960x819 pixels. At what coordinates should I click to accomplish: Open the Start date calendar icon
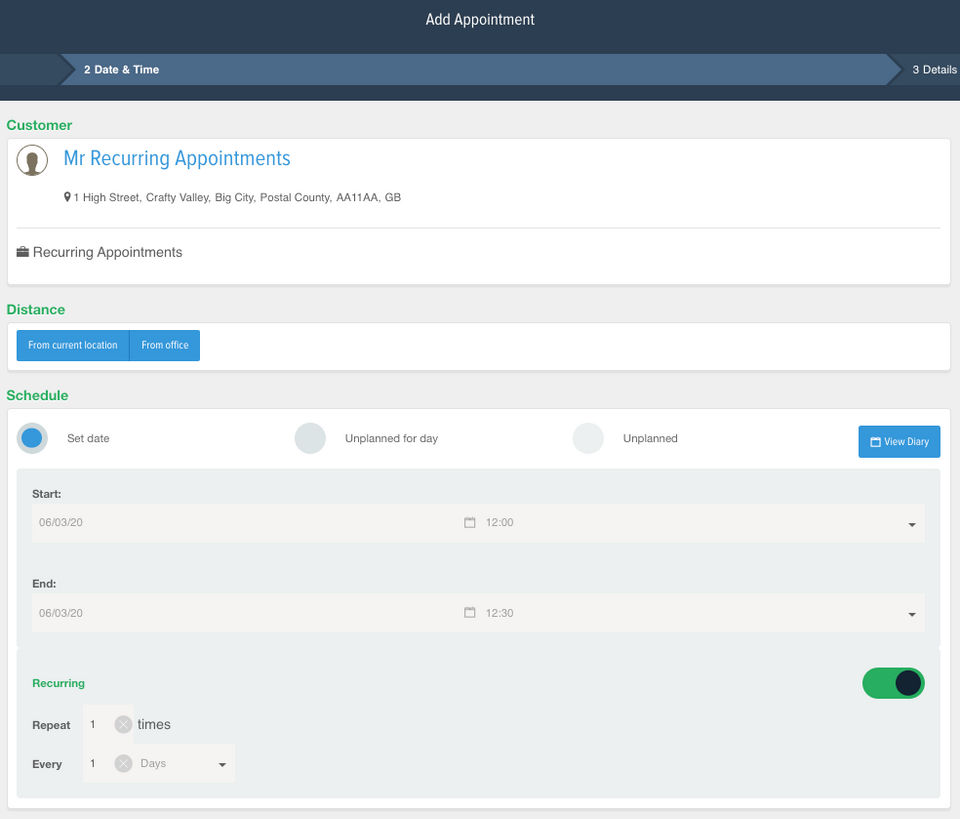coord(470,522)
